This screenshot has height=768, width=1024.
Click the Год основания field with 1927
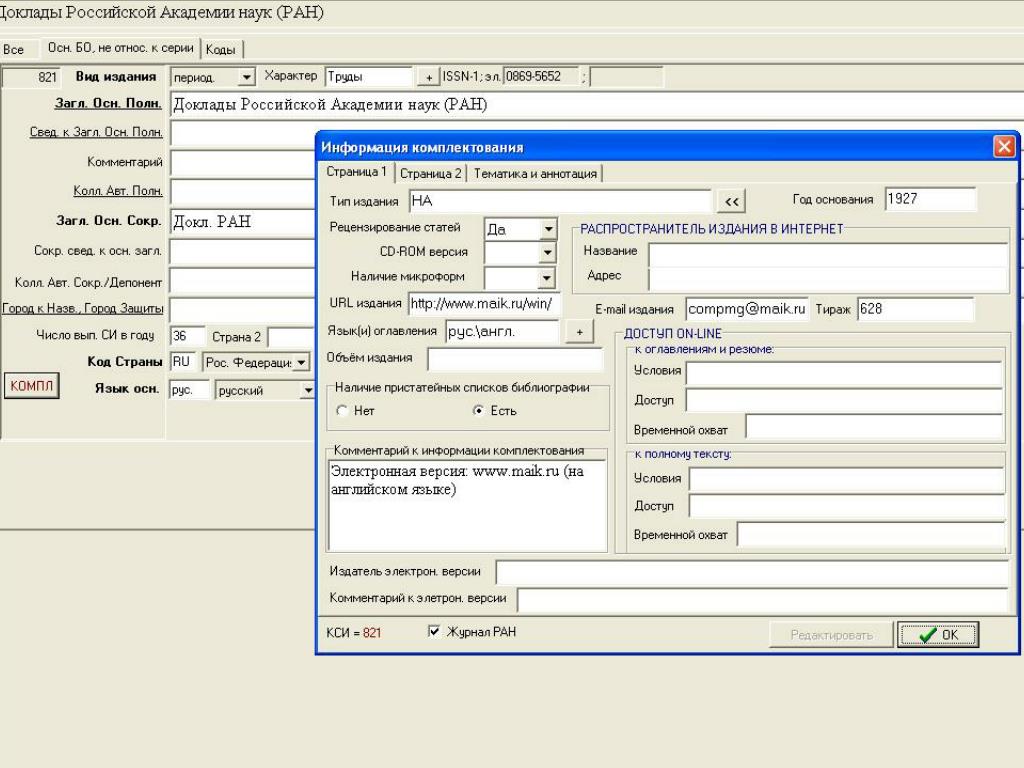(931, 199)
